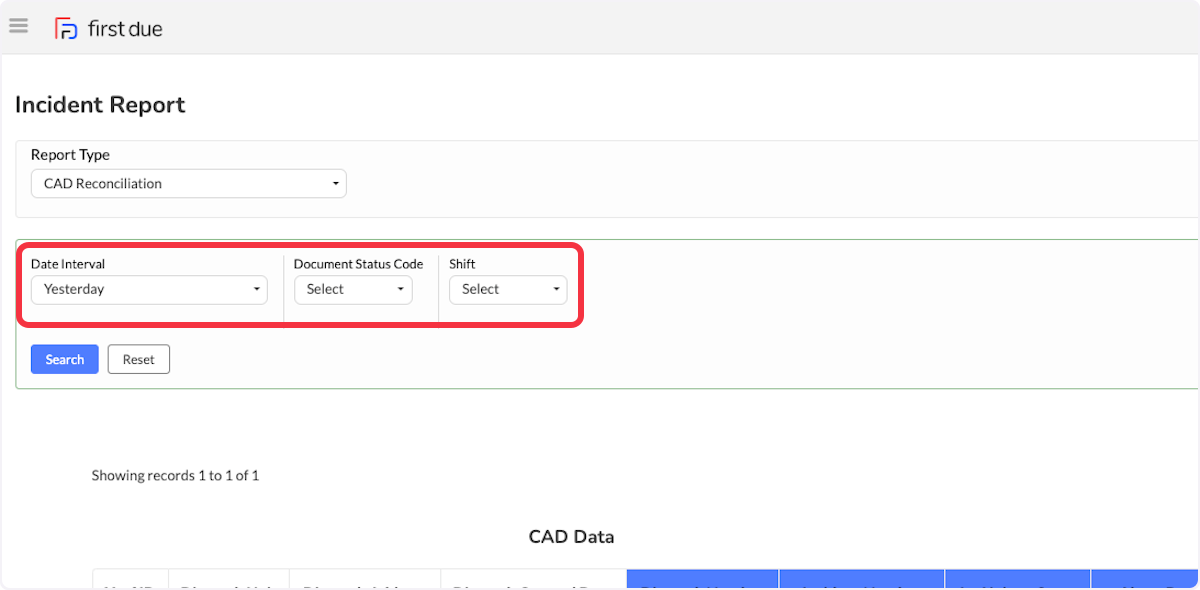Click the CAD Data table title
Screen dimensions: 1200x590
[x=571, y=537]
